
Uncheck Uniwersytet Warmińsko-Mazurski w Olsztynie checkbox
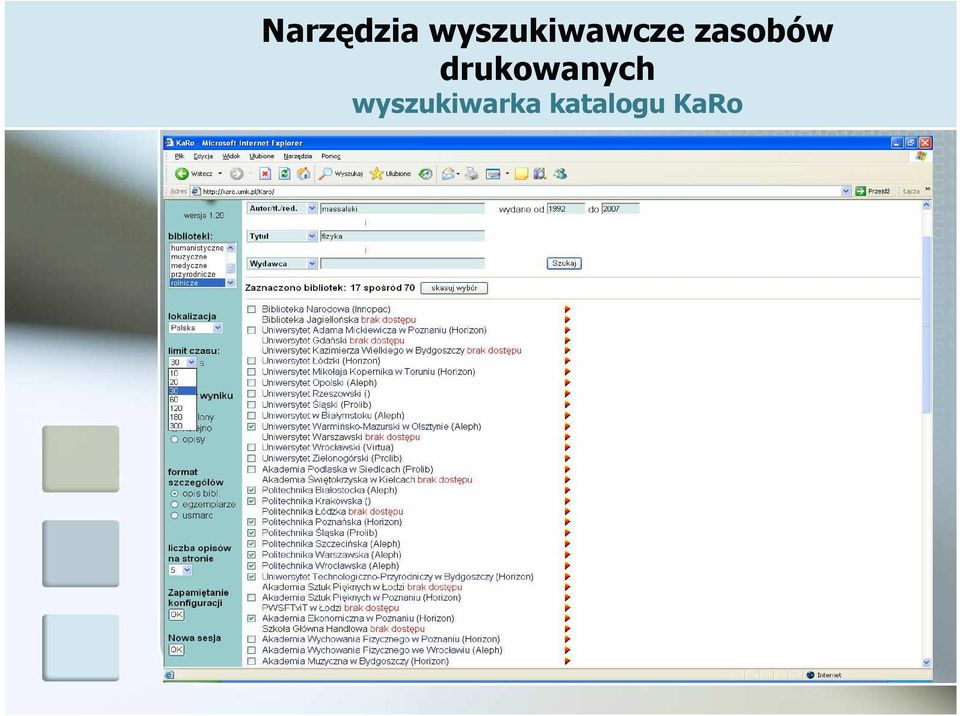(x=251, y=426)
